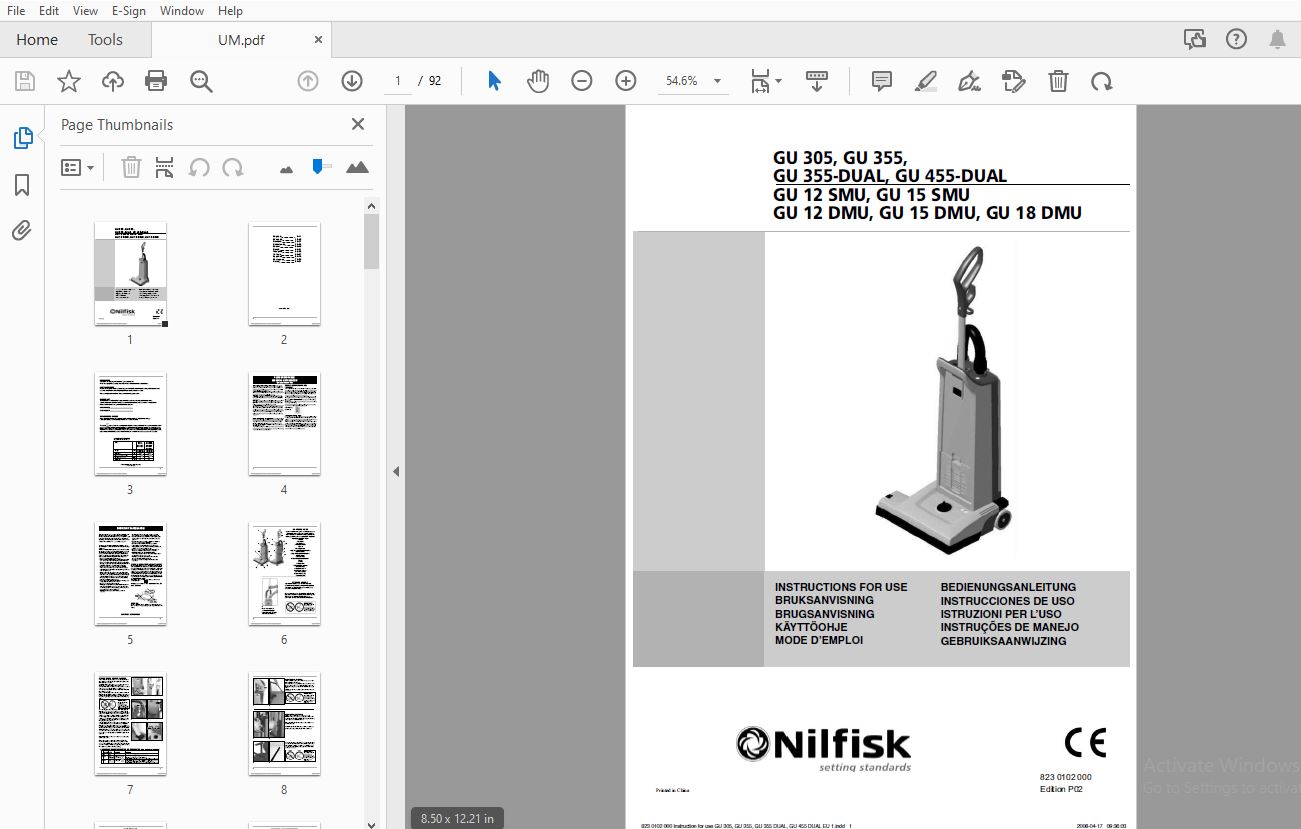Bookmark the file with the star icon
Image resolution: width=1301 pixels, height=829 pixels.
(69, 81)
